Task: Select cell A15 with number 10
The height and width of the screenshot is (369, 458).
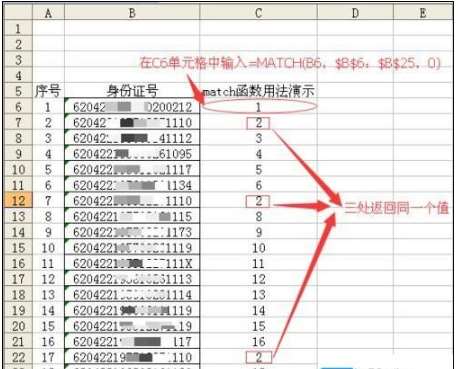Action: 48,248
